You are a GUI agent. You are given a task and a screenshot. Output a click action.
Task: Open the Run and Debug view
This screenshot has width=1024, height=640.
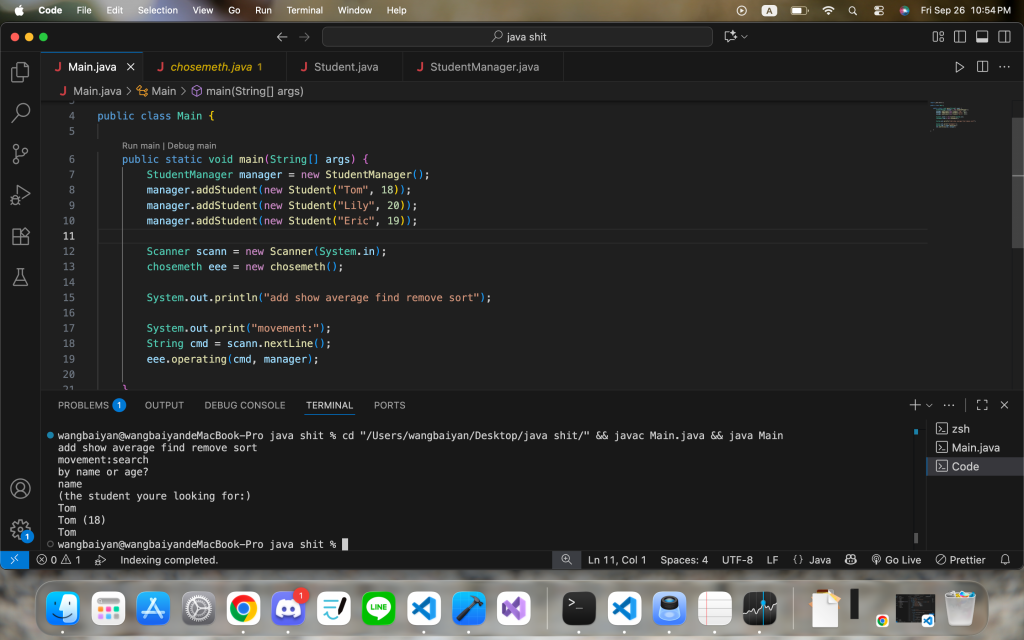(x=20, y=195)
